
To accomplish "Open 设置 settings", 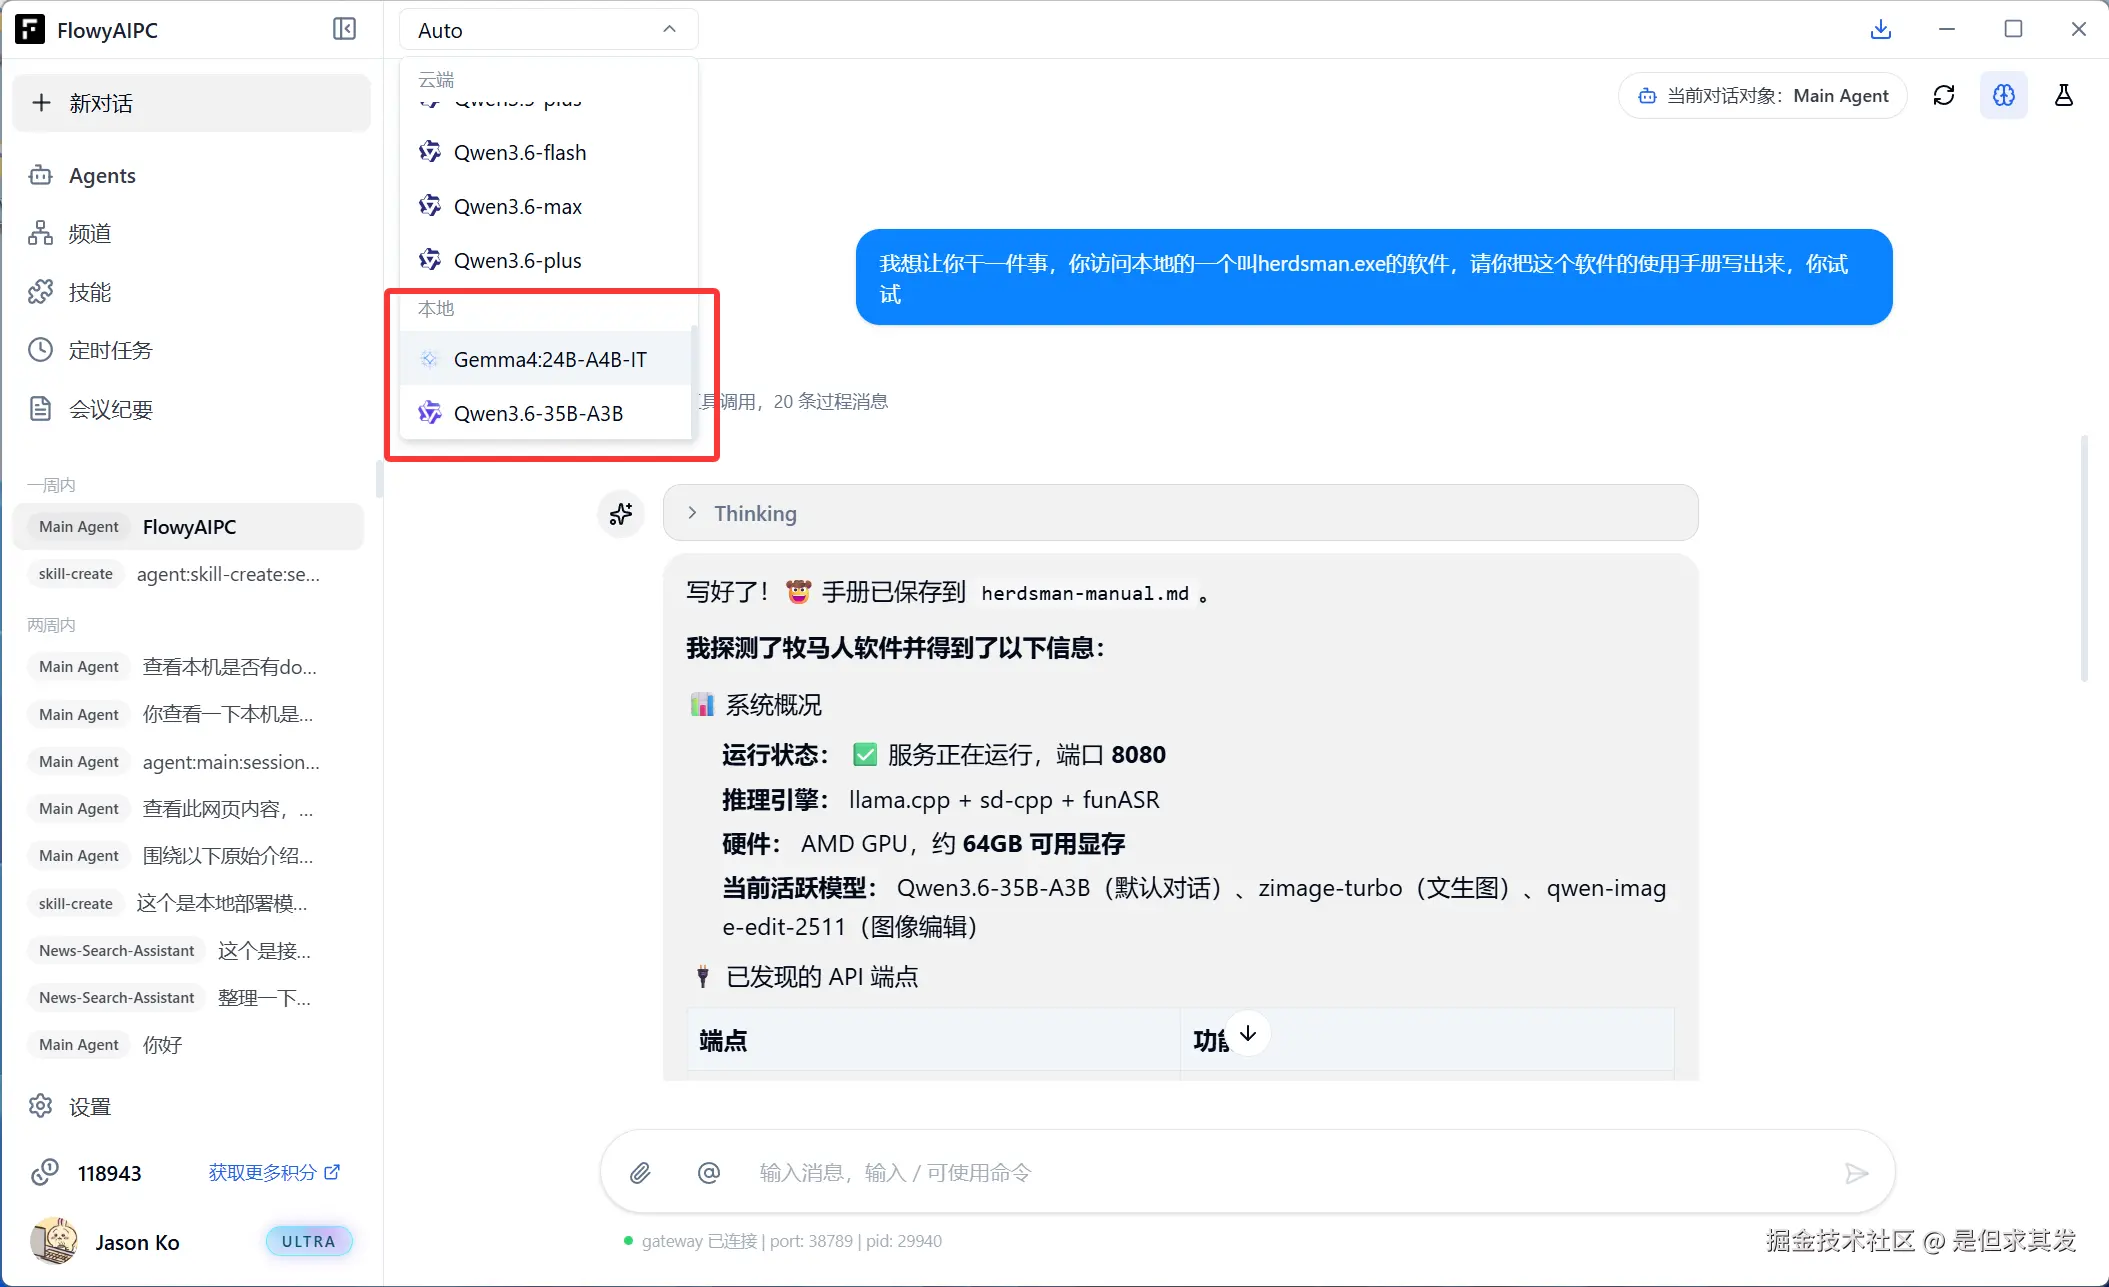I will [191, 1106].
